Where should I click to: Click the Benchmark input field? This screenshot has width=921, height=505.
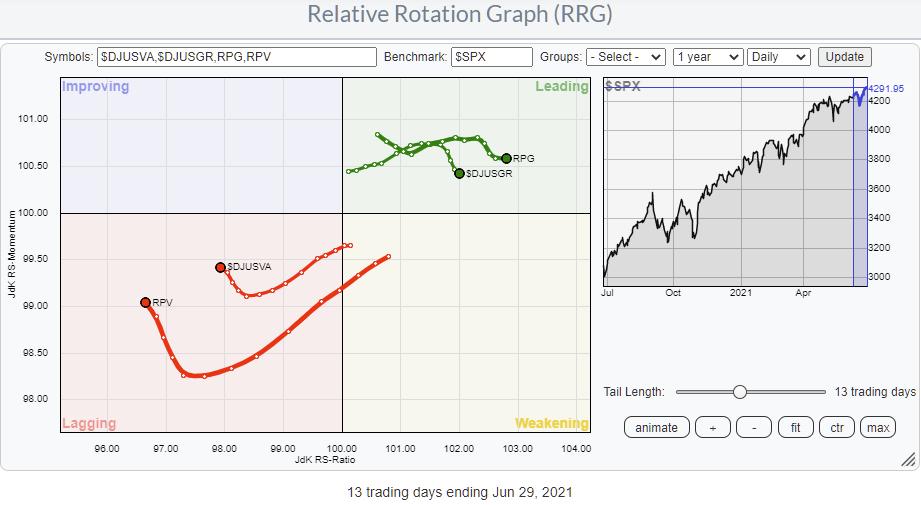coord(491,57)
